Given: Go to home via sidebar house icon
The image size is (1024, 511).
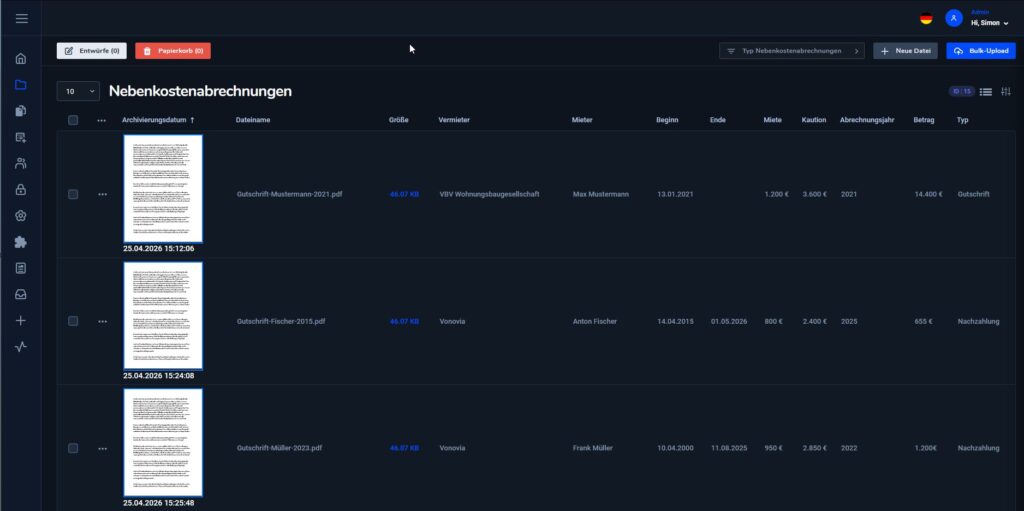Looking at the screenshot, I should pyautogui.click(x=21, y=59).
